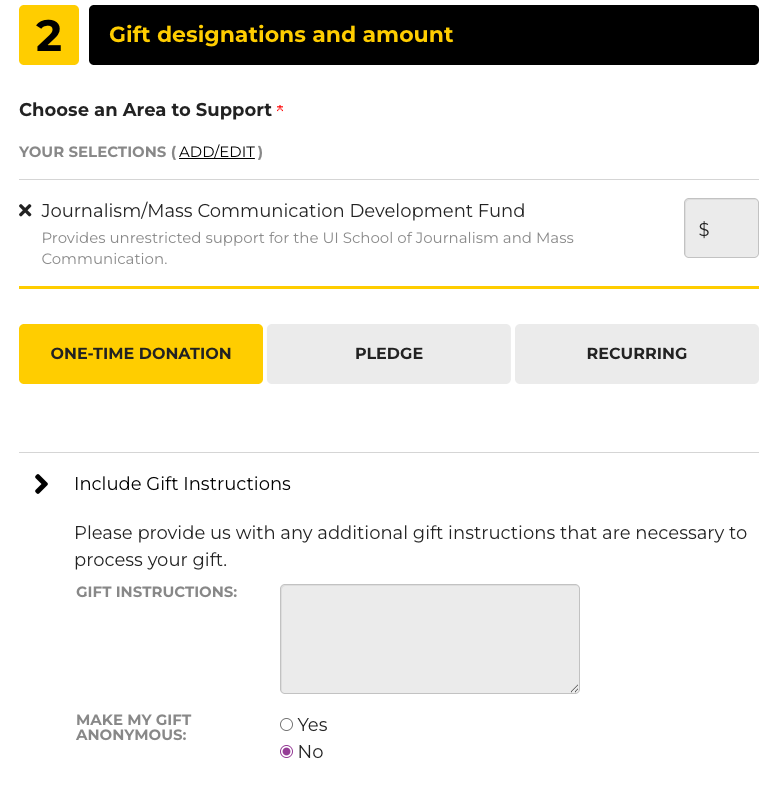Screen dimensions: 777x789
Task: Click the Choose an Area to Support label
Action: point(145,110)
